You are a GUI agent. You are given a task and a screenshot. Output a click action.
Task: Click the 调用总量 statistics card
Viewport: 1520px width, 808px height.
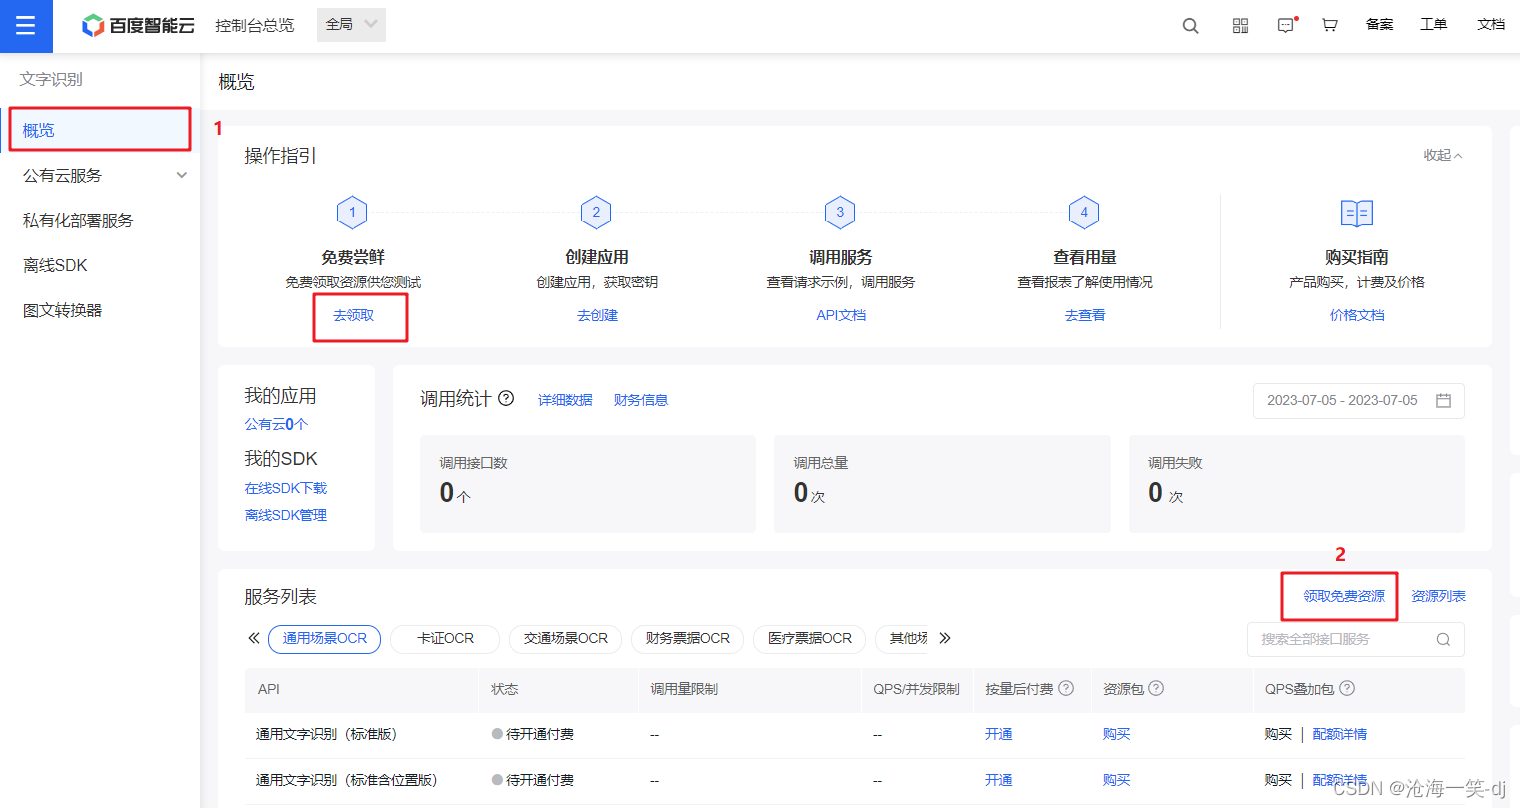942,484
